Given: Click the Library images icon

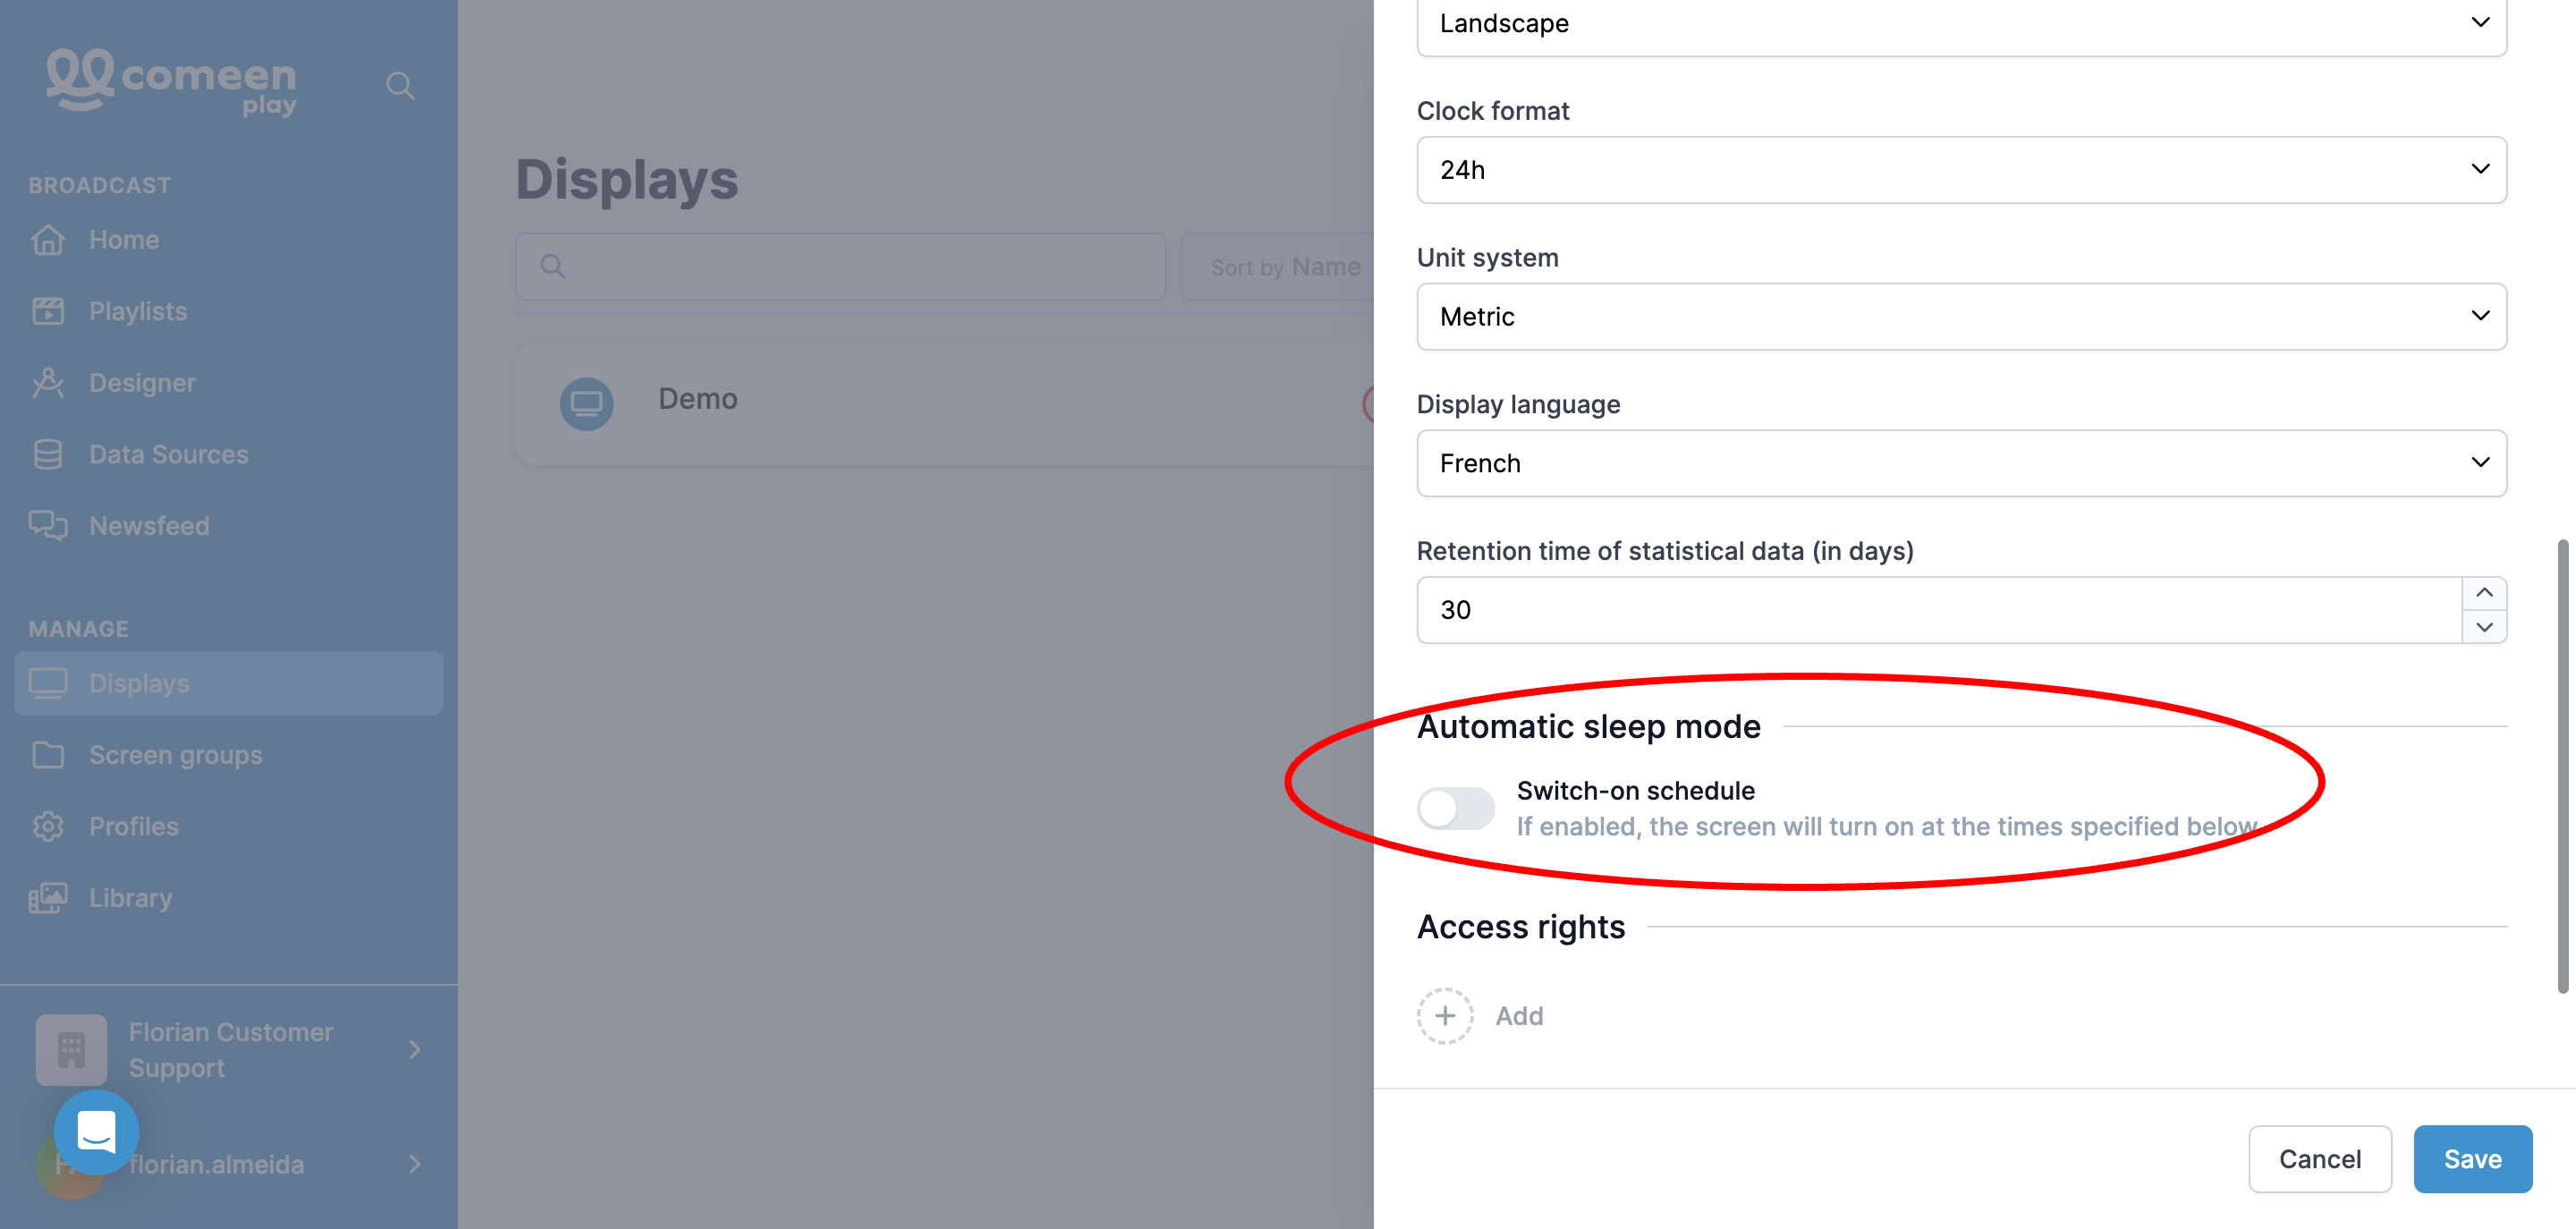Looking at the screenshot, I should (x=47, y=897).
